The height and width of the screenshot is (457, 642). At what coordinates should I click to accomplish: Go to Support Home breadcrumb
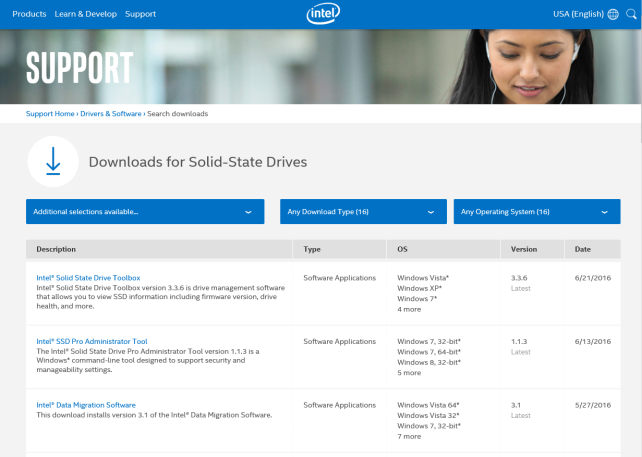tap(50, 114)
